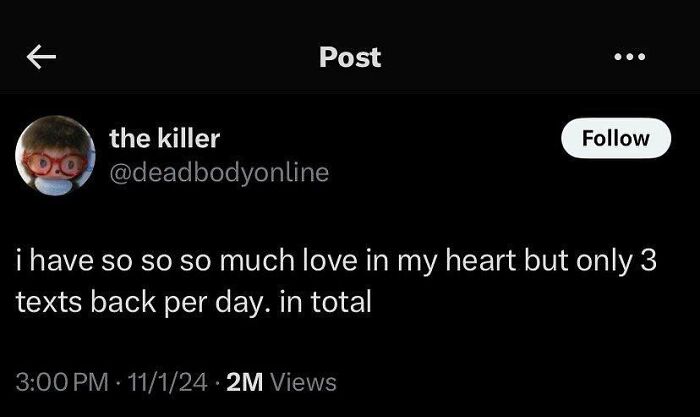700x417 pixels.
Task: Click the line "texts back per day. in total"
Action: 194,301
